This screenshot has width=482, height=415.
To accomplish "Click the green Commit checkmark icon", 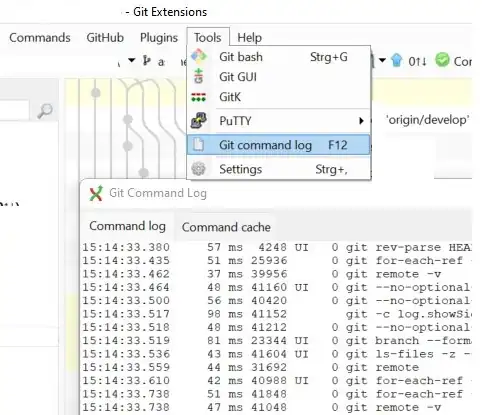I will [x=442, y=60].
